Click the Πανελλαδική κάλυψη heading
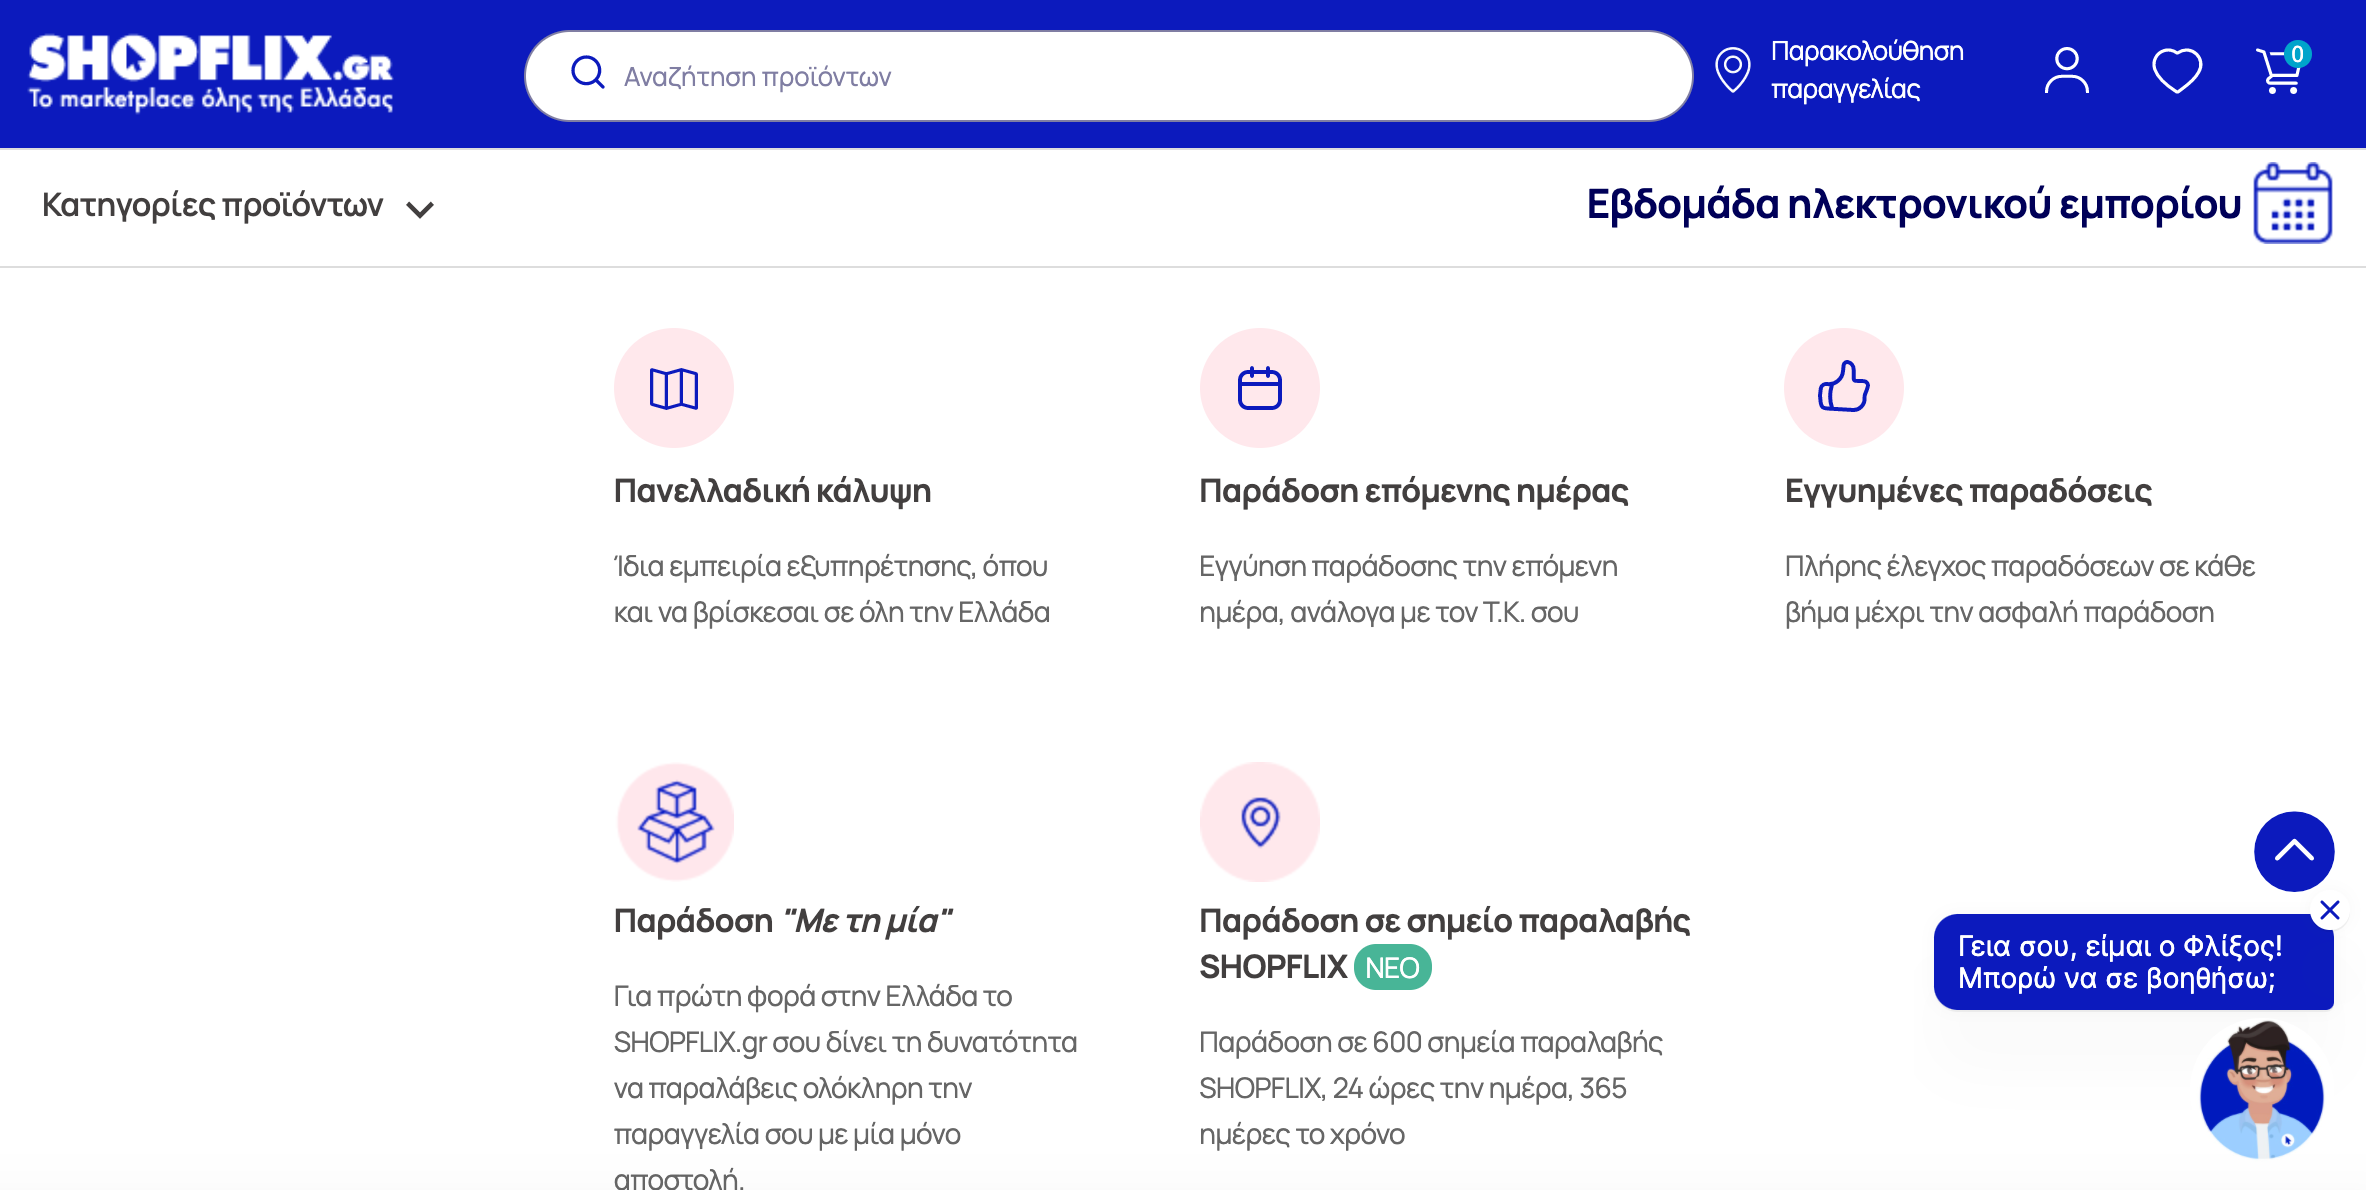Screen dimensions: 2366x1190 coord(772,491)
